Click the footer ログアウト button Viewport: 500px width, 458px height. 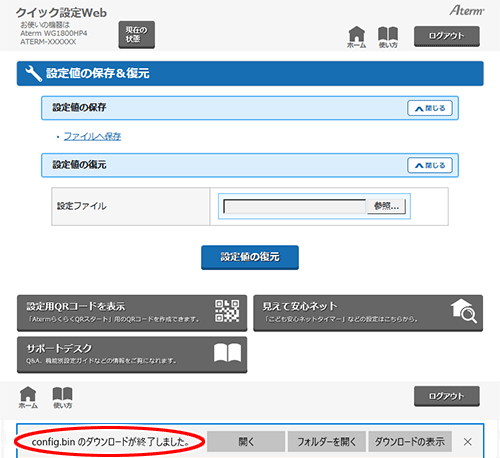coord(447,396)
